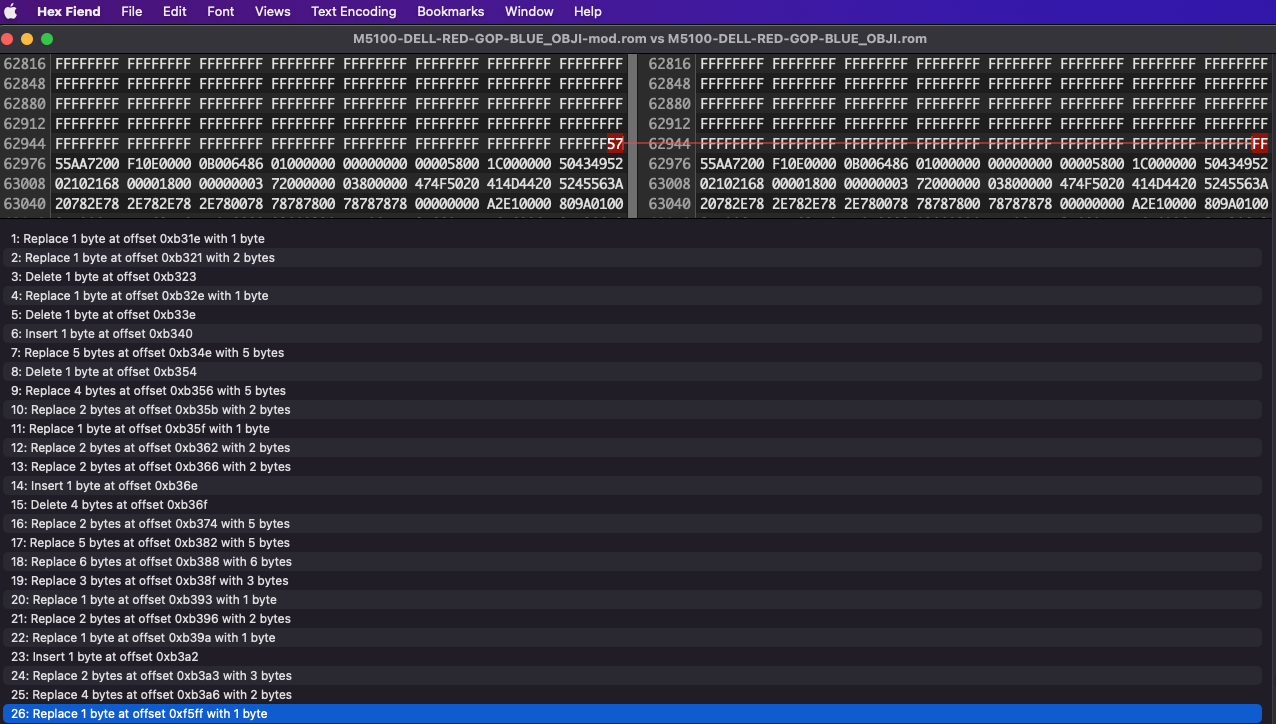Select diff 5: Delete at offset 0xb33e
Viewport: 1276px width, 724px height.
point(632,315)
